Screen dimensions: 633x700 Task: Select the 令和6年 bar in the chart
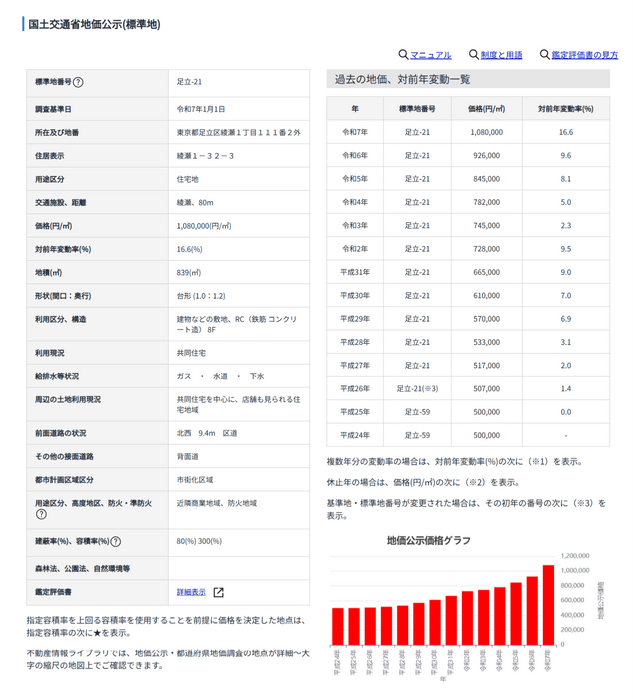pos(532,611)
